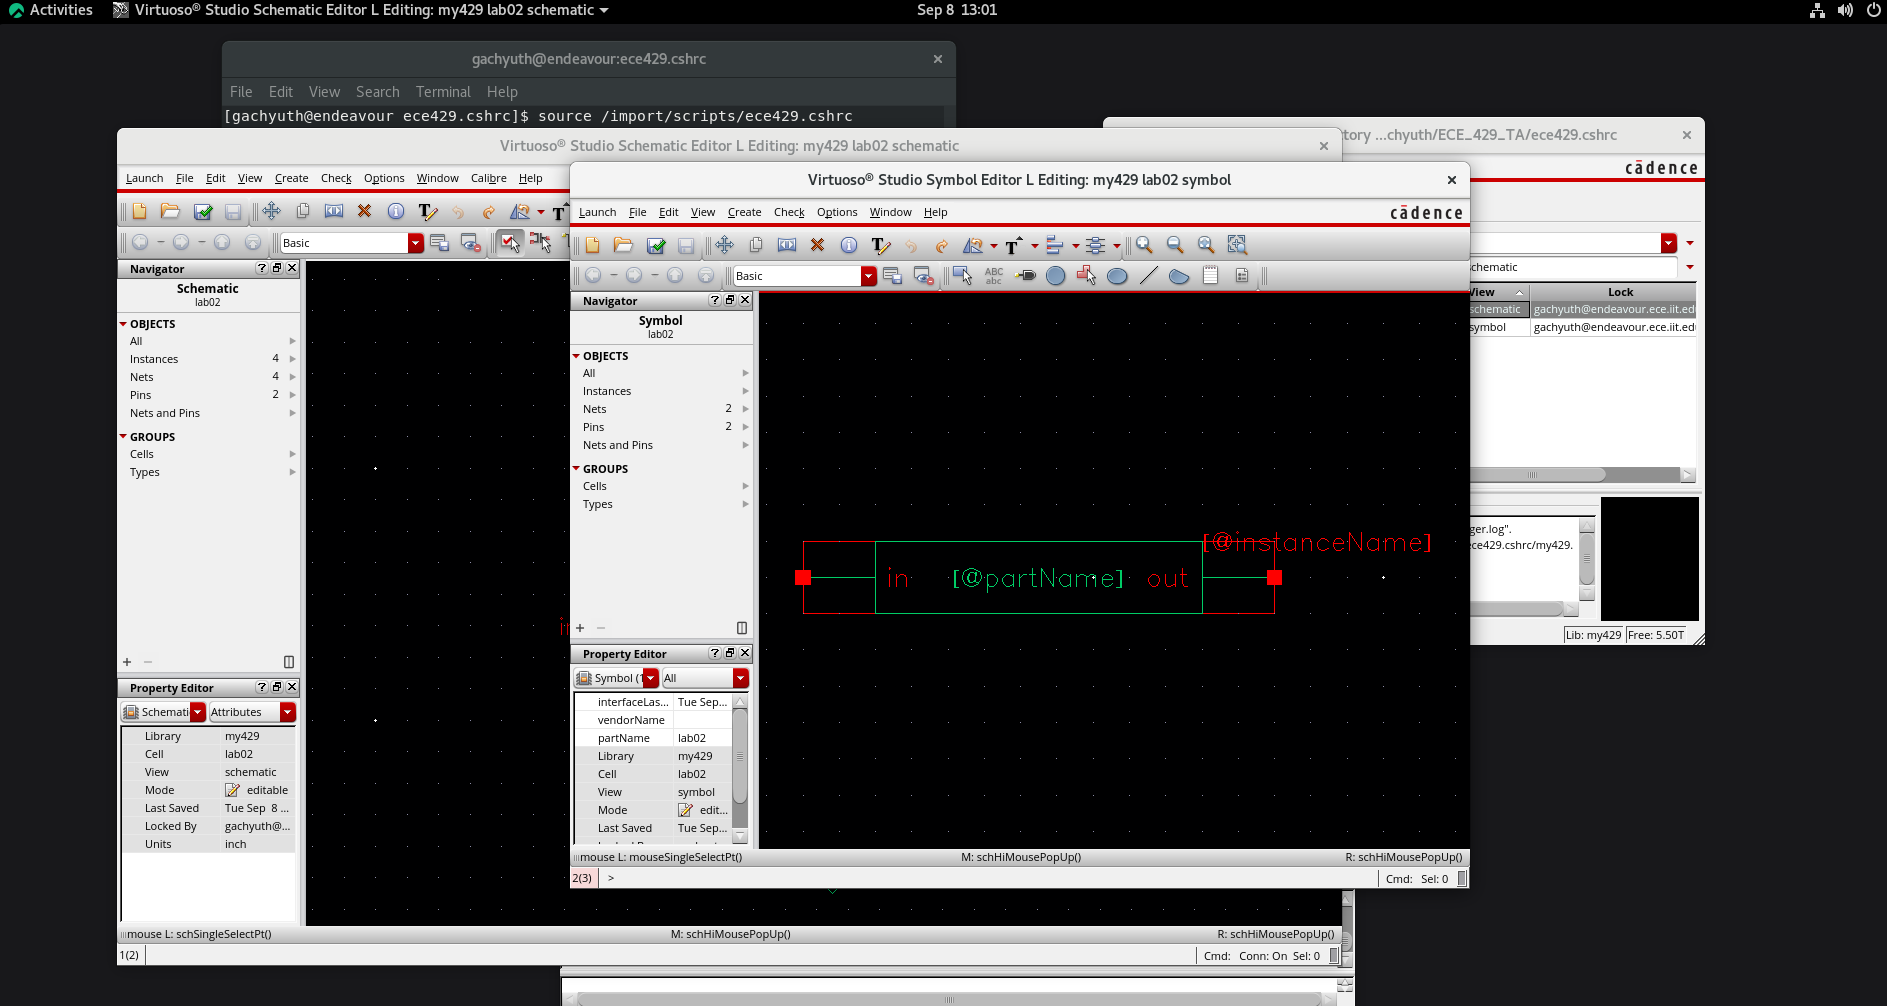Click Check and Save icon in Schematic Editor
Screen dimensions: 1887x1006
coord(203,211)
